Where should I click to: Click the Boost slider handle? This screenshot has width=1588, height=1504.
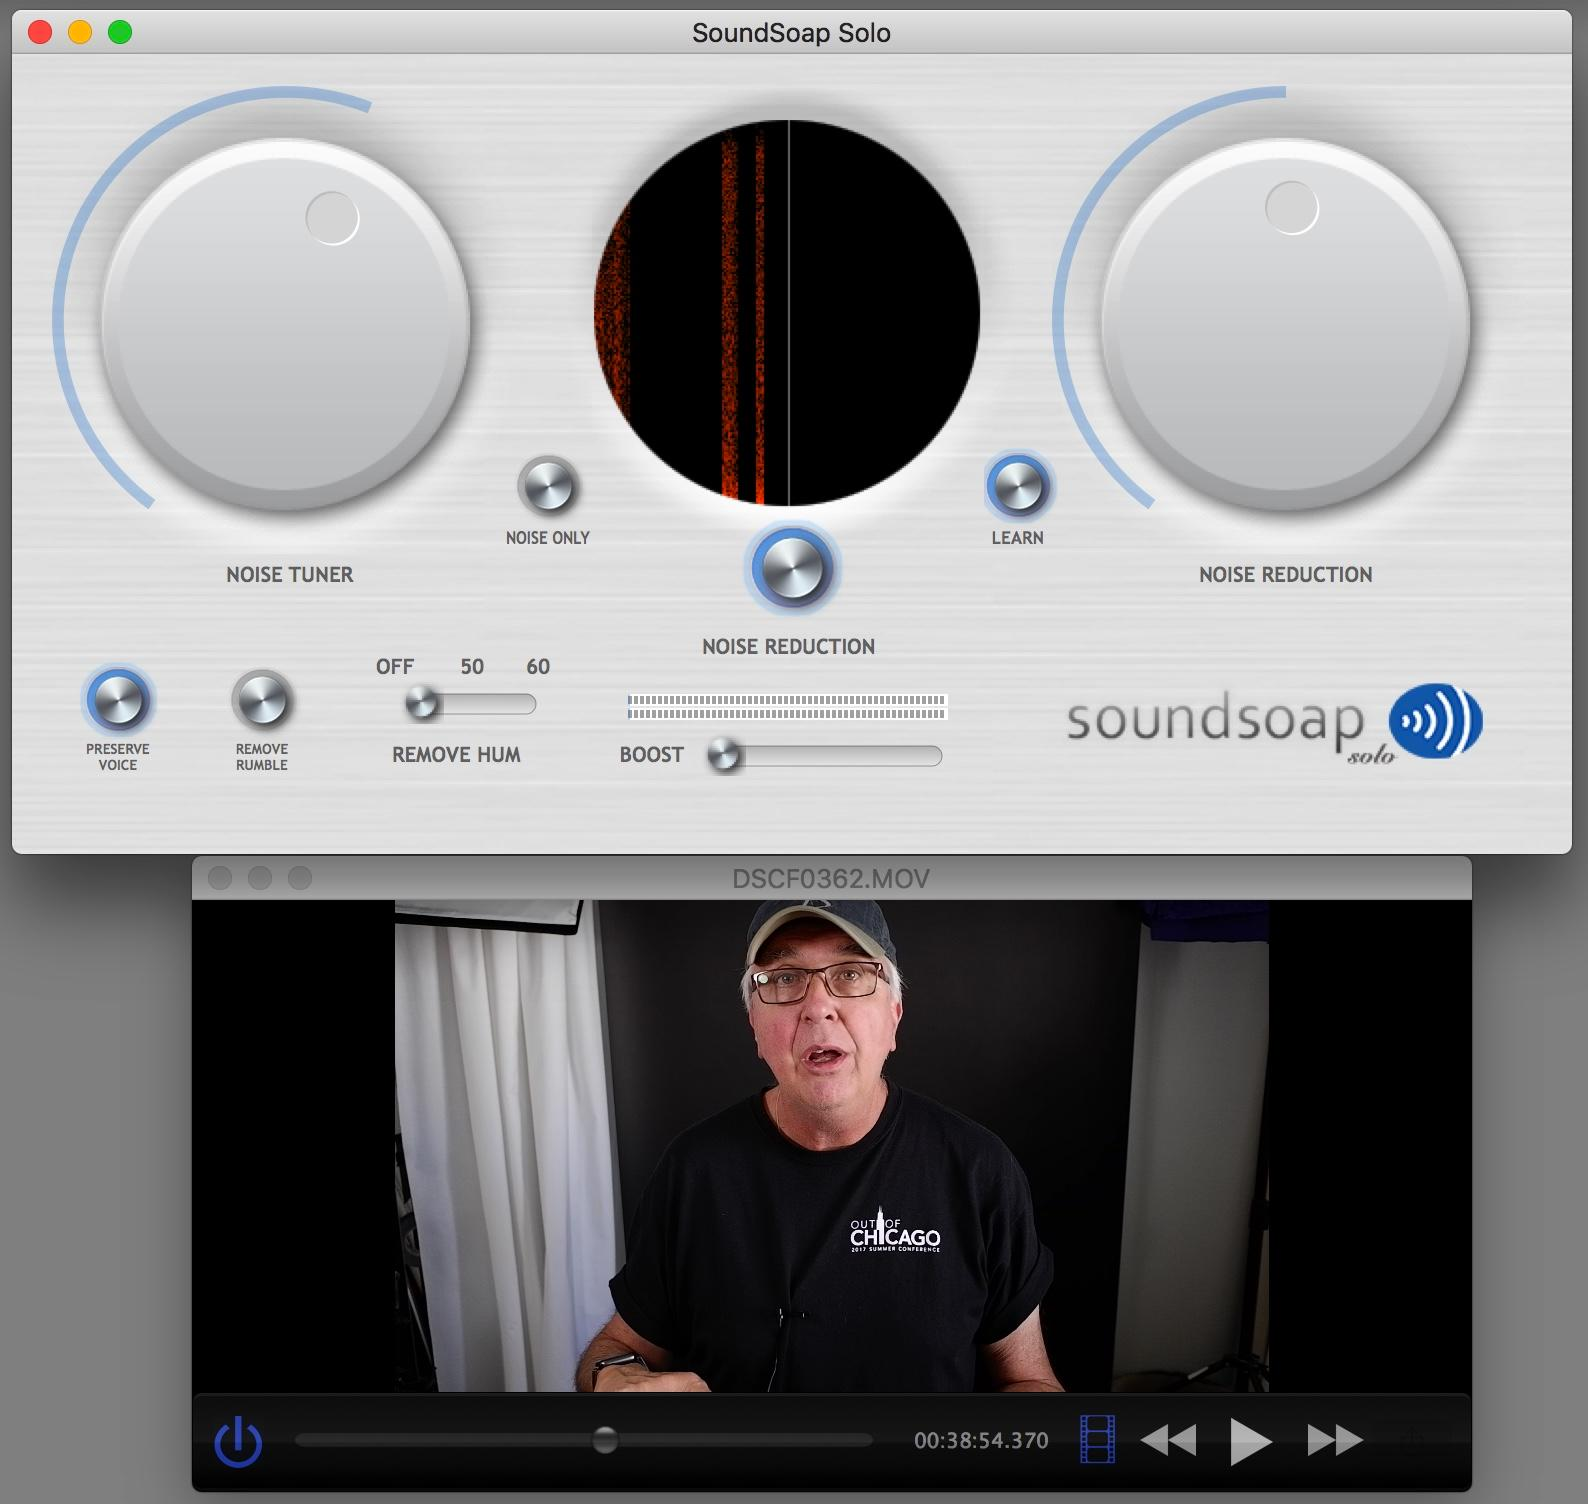[724, 756]
